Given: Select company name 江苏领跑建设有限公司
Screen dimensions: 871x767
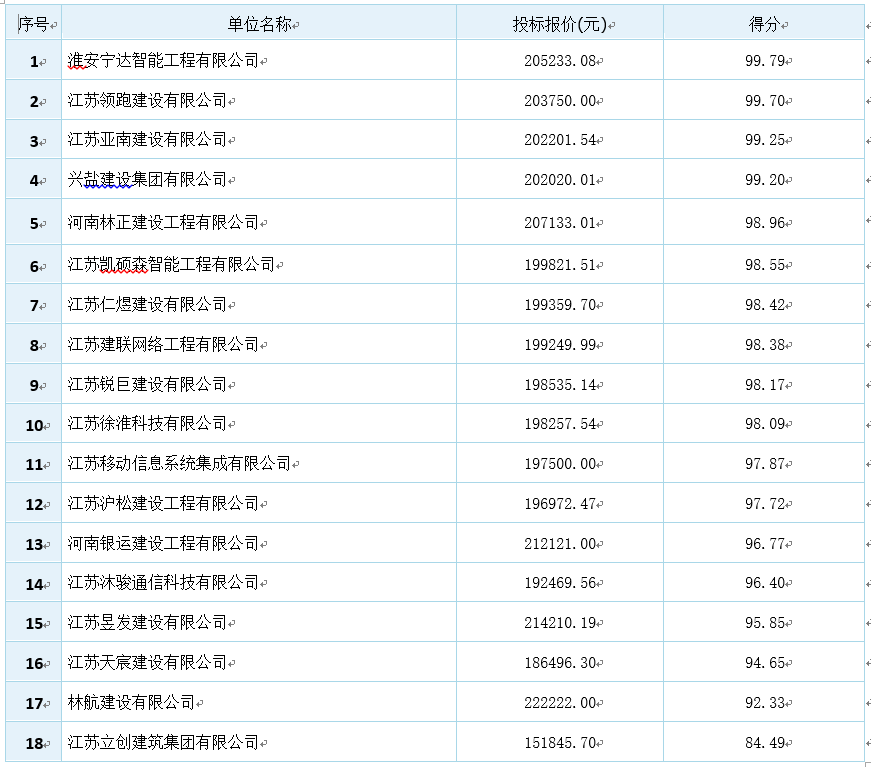Looking at the screenshot, I should pos(147,100).
